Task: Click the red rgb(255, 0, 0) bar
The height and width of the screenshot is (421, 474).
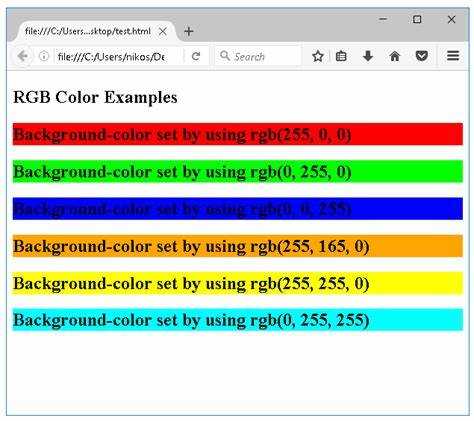Action: coord(238,134)
